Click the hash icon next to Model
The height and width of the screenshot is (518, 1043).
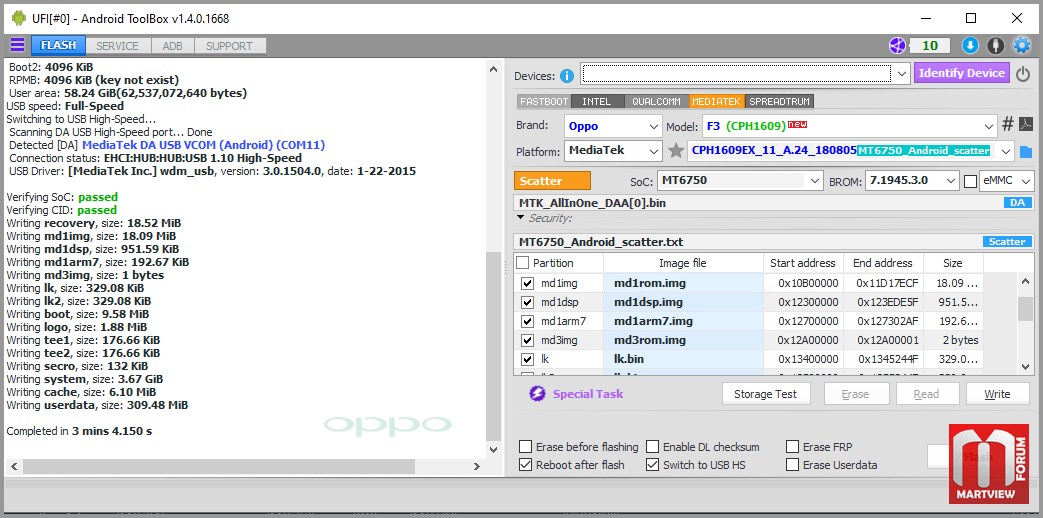pyautogui.click(x=1008, y=124)
